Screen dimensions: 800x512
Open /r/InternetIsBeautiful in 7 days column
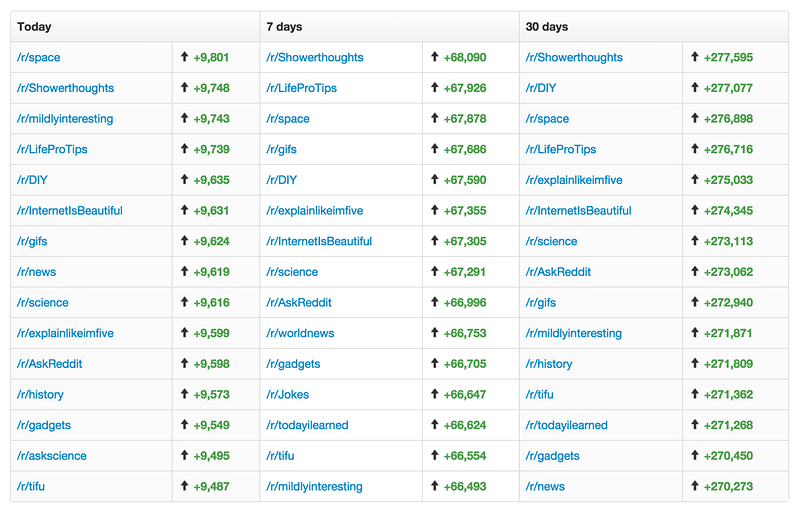(x=319, y=241)
